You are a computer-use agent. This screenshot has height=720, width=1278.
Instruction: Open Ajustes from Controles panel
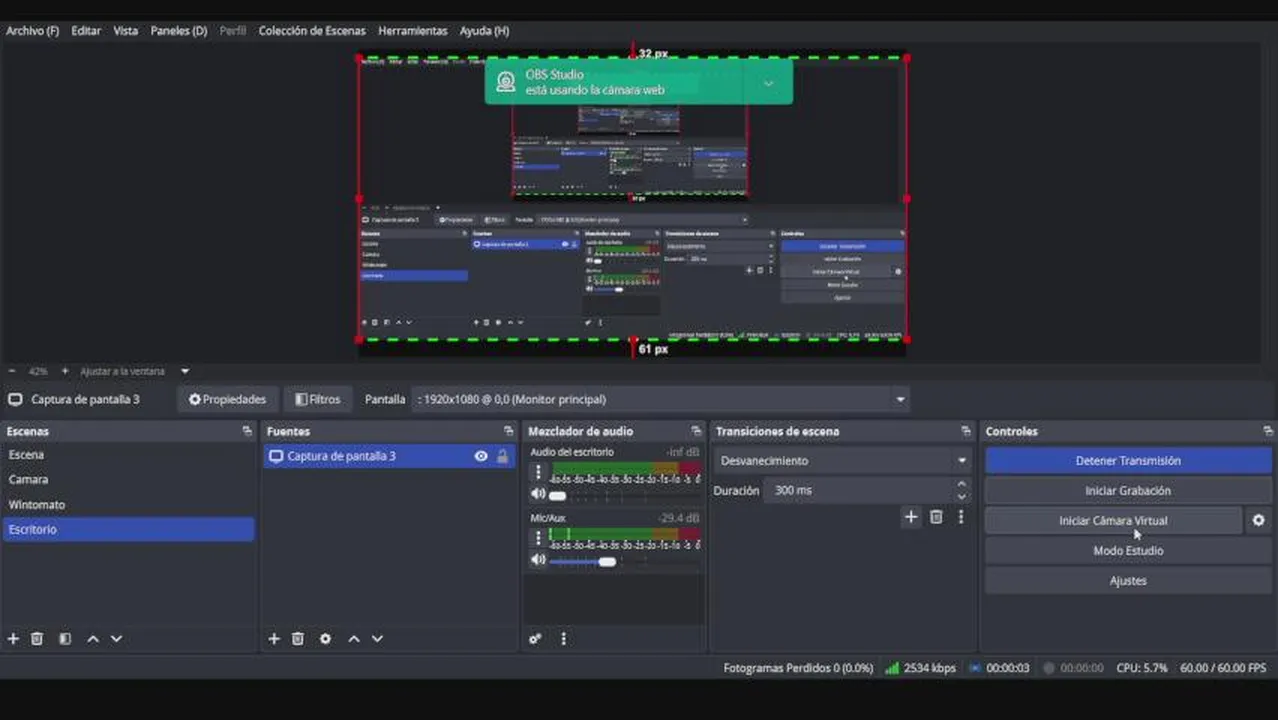tap(1128, 581)
